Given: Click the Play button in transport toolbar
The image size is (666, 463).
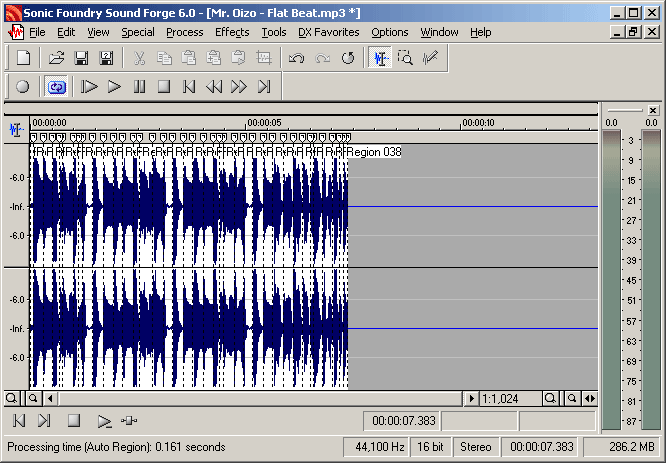Looking at the screenshot, I should pos(114,87).
